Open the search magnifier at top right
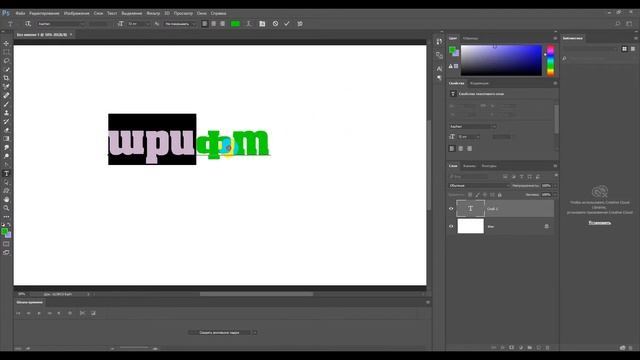 tap(618, 24)
